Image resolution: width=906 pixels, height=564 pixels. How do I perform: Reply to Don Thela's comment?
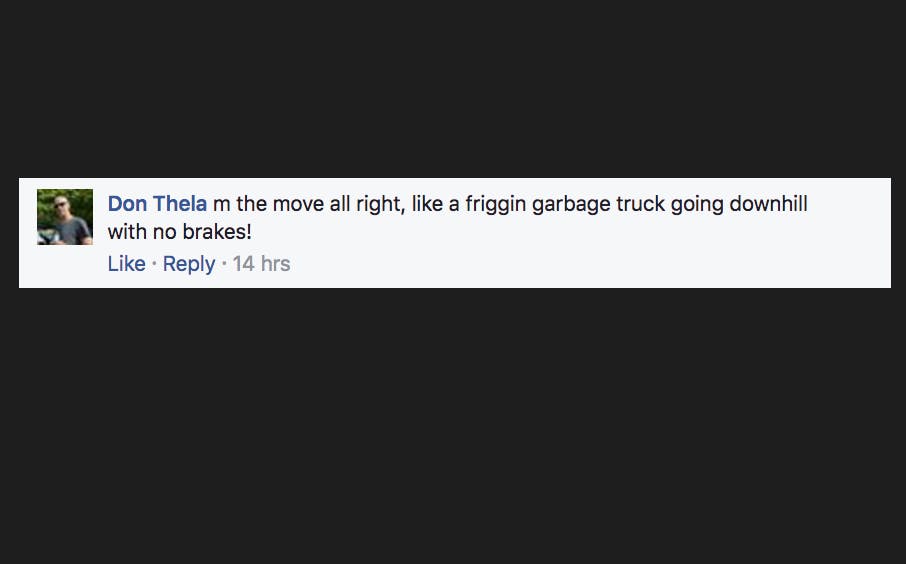tap(189, 264)
